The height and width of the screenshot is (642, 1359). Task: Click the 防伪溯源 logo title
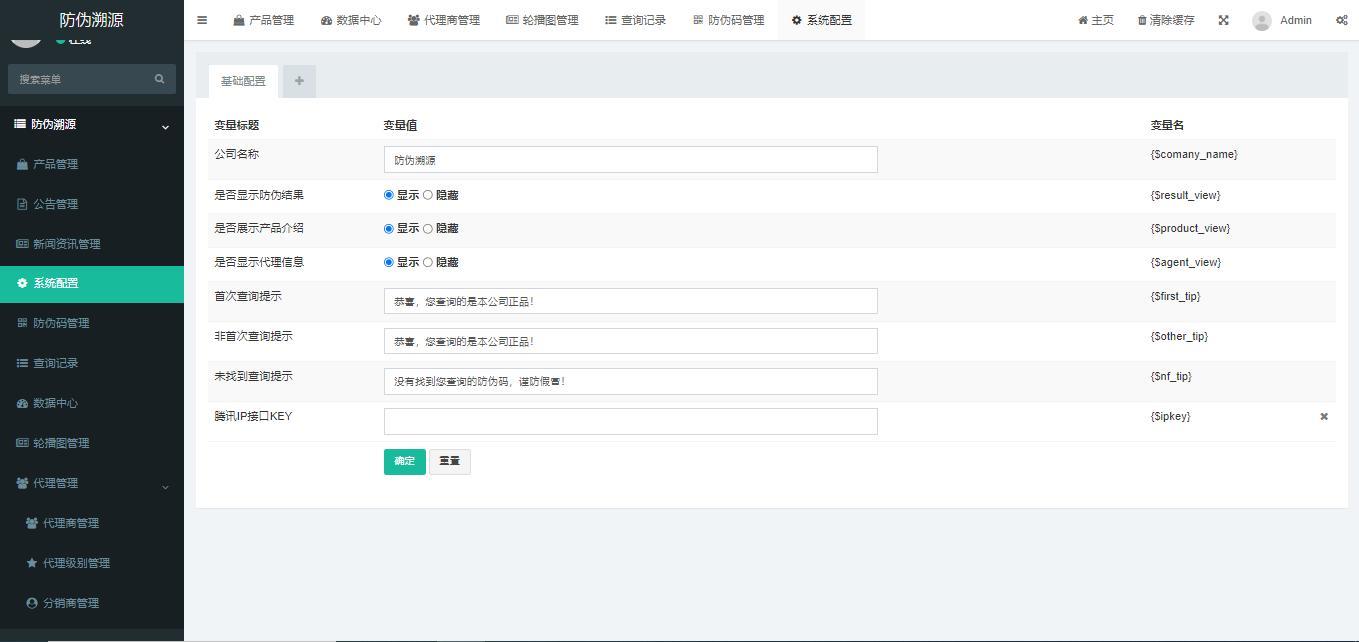click(92, 20)
